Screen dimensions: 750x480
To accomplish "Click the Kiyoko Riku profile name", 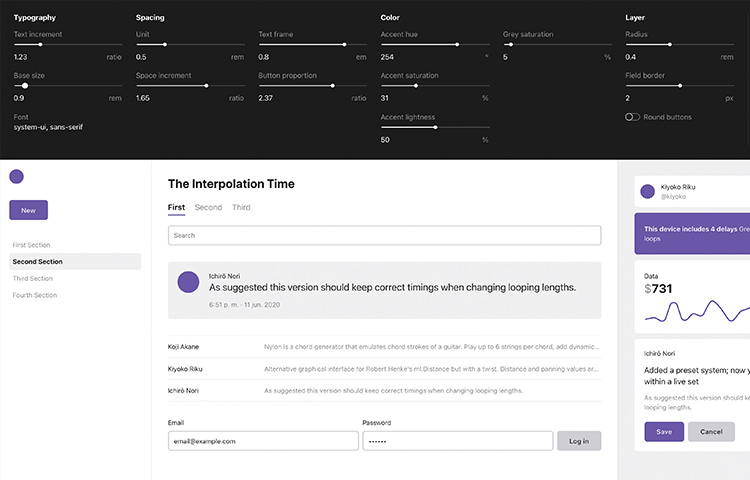I will tap(678, 187).
